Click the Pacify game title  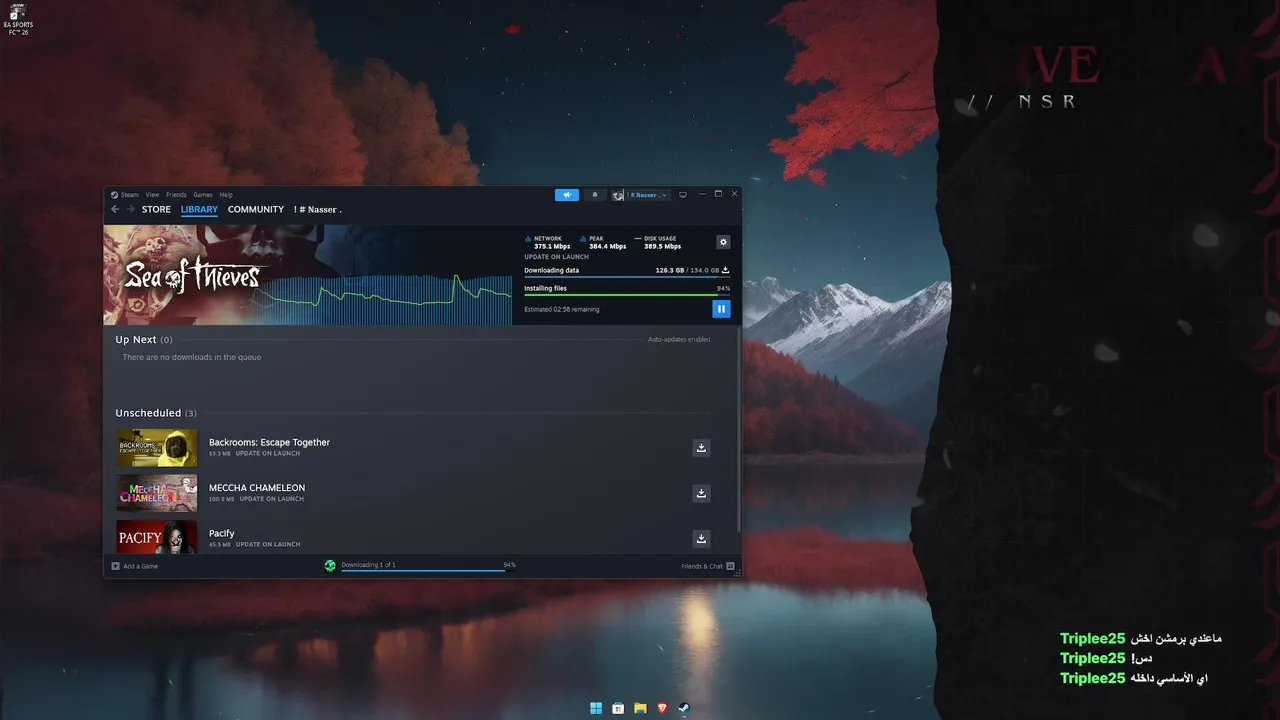(222, 533)
